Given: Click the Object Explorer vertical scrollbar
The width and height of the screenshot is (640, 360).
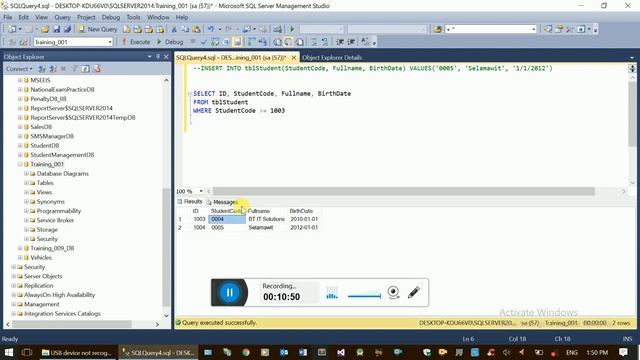Looking at the screenshot, I should tap(166, 247).
